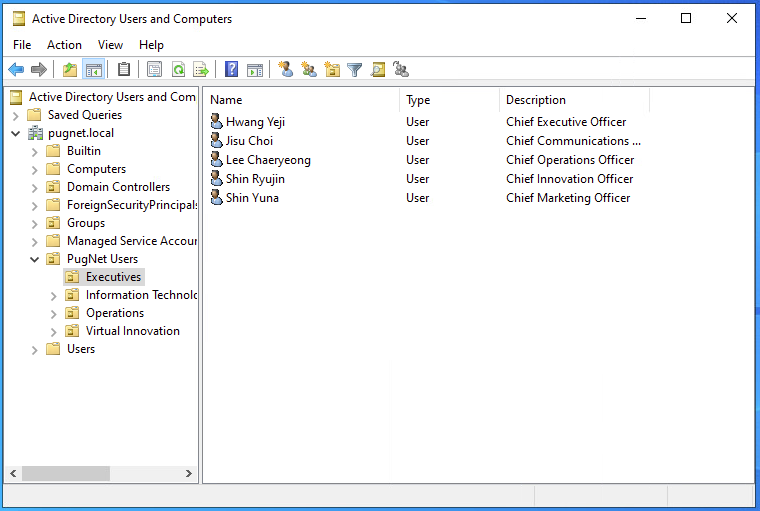Sort list by Description column header
Screen dimensions: 760x511
574,100
